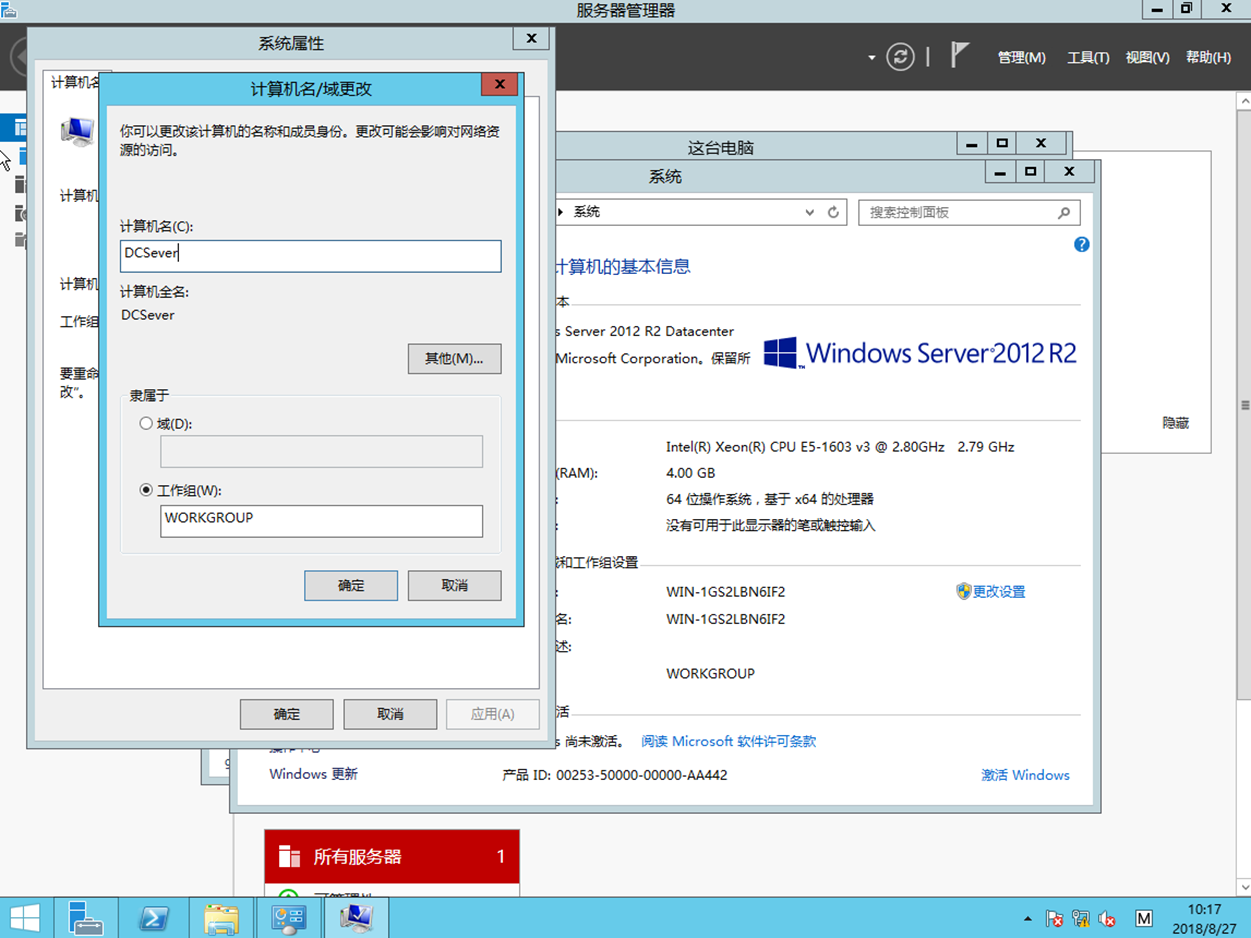Click the breadcrumb arrow before 系统
1251x938 pixels.
[561, 212]
